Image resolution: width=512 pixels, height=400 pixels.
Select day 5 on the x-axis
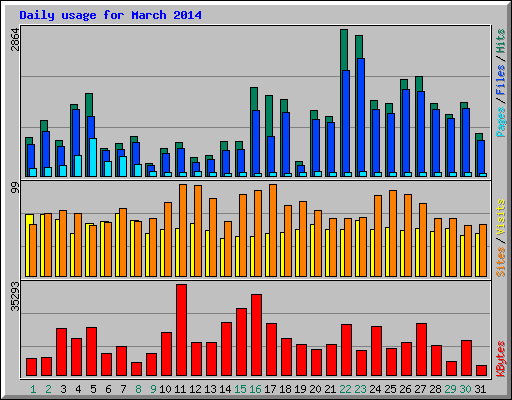(x=93, y=389)
